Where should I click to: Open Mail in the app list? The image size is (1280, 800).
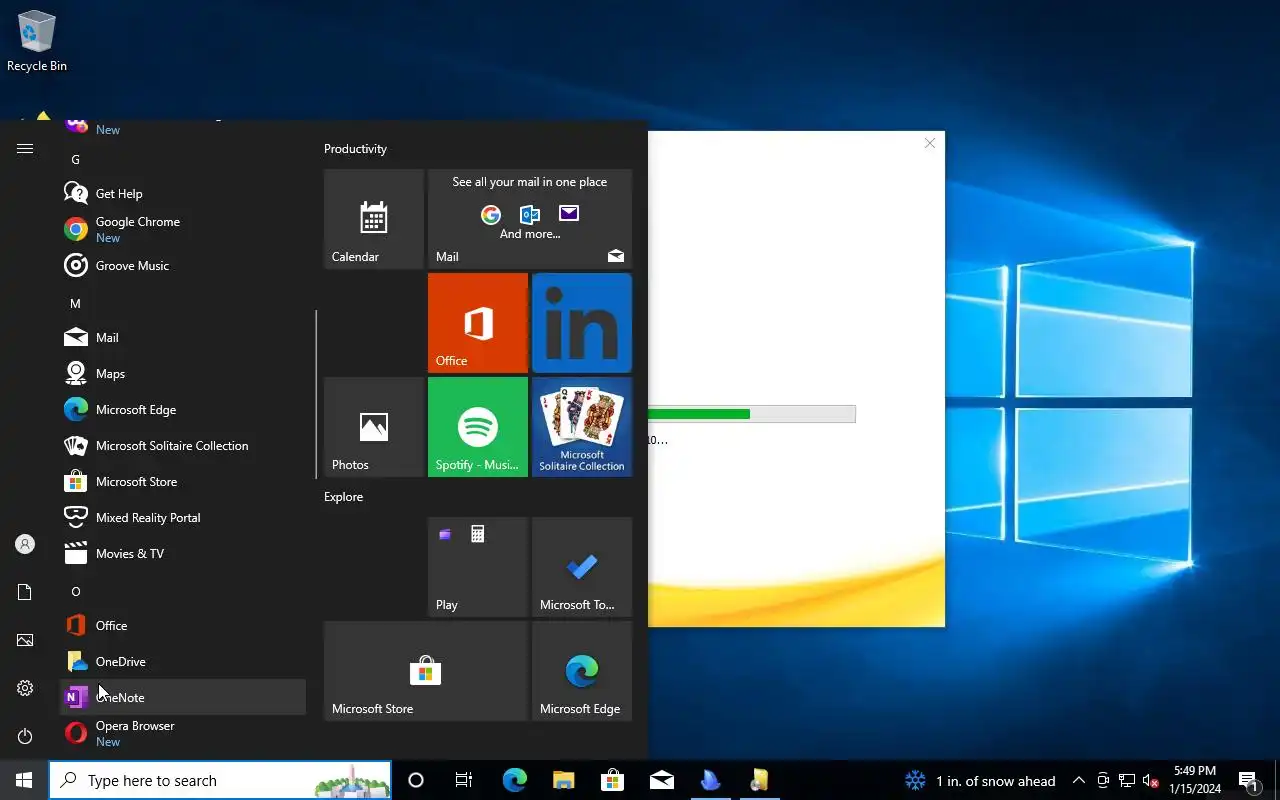[183, 338]
